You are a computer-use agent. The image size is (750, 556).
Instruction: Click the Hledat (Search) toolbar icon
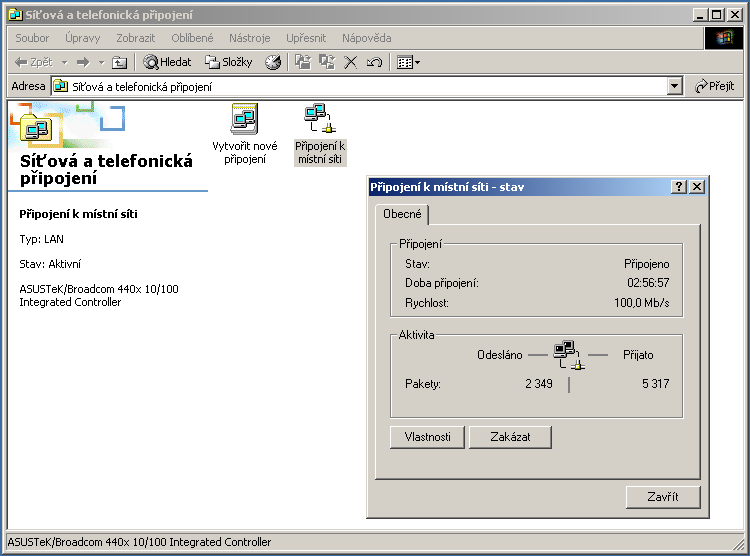[167, 62]
